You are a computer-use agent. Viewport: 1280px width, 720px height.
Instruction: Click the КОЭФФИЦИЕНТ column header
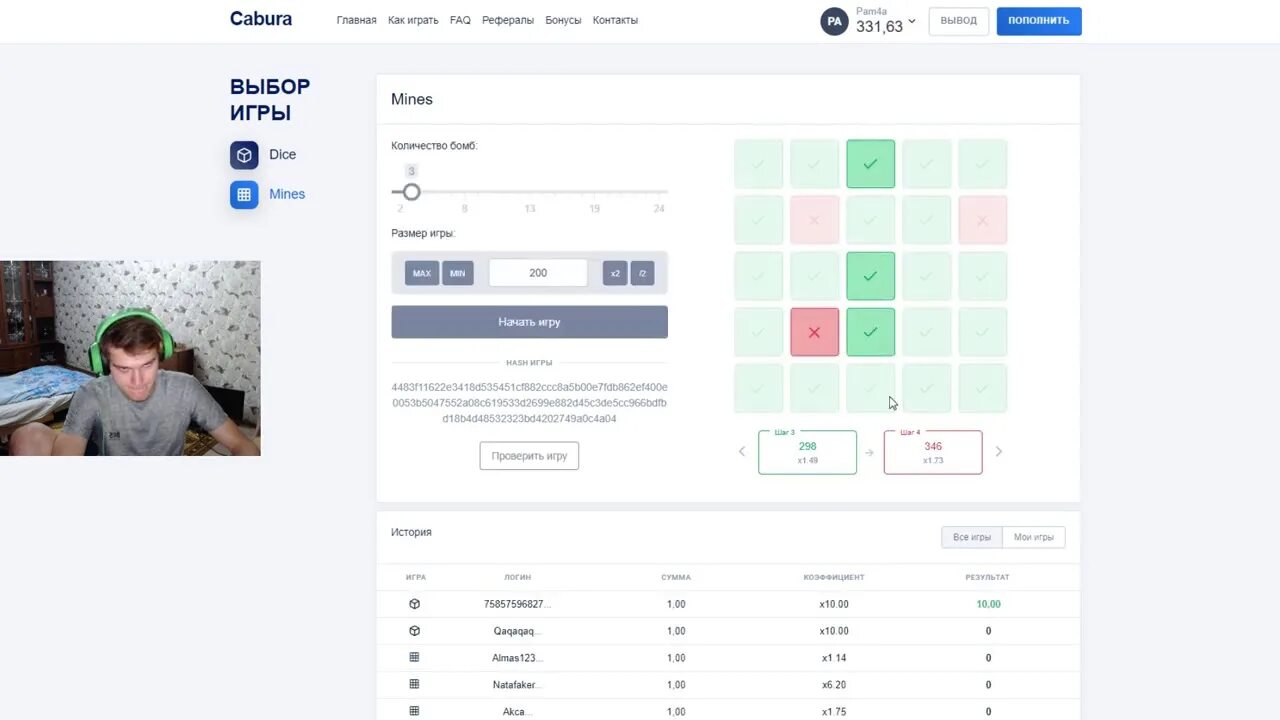834,577
